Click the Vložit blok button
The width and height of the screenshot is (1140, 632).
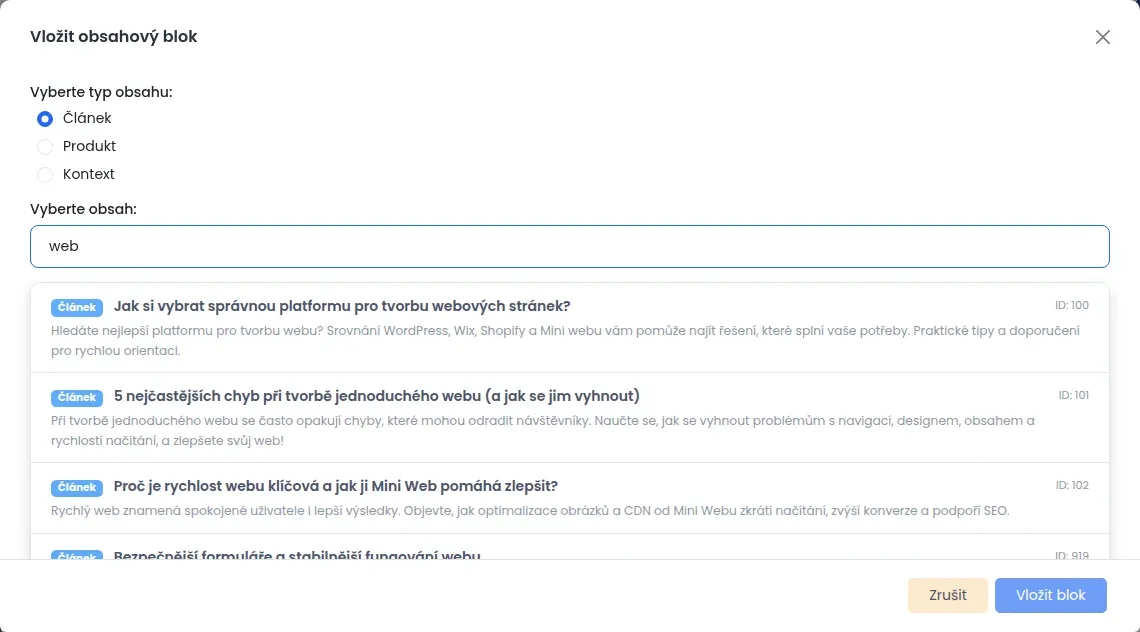pos(1051,595)
